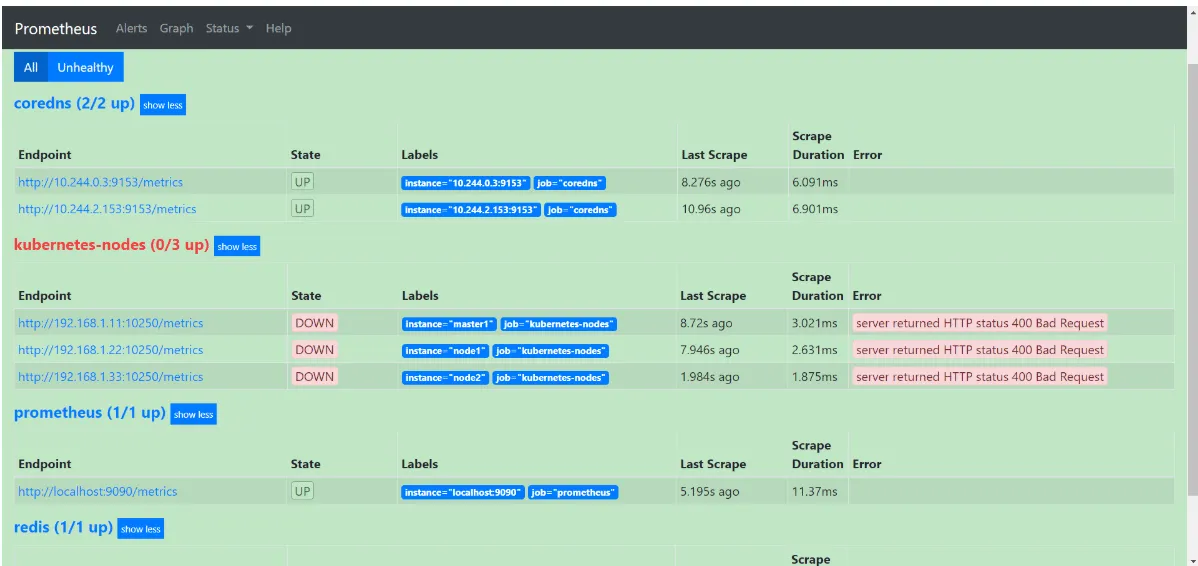Click UP state badge for 10.244.2.153

(x=303, y=209)
